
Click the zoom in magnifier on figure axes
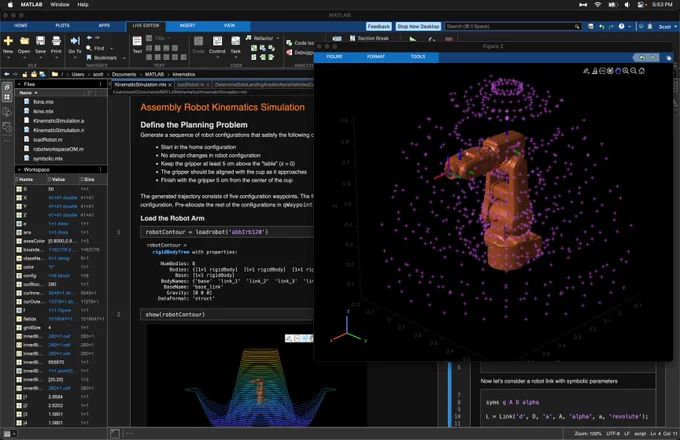point(626,71)
